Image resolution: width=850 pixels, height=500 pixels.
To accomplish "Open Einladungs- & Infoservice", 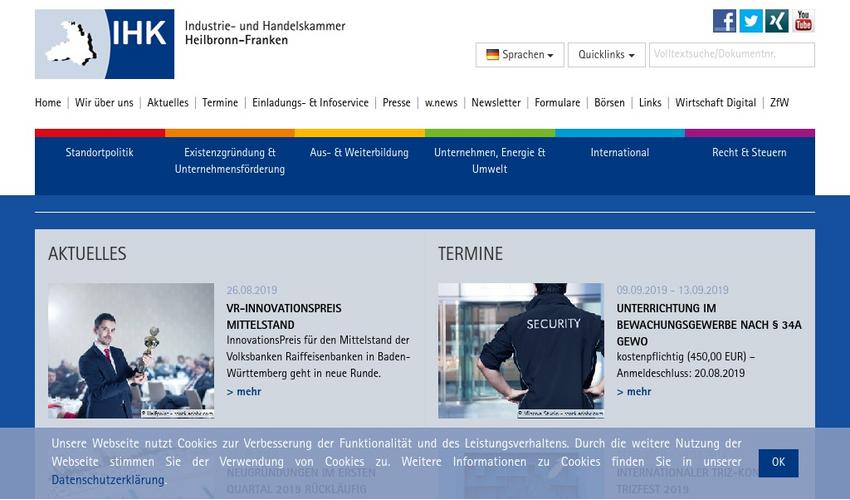I will pyautogui.click(x=310, y=102).
